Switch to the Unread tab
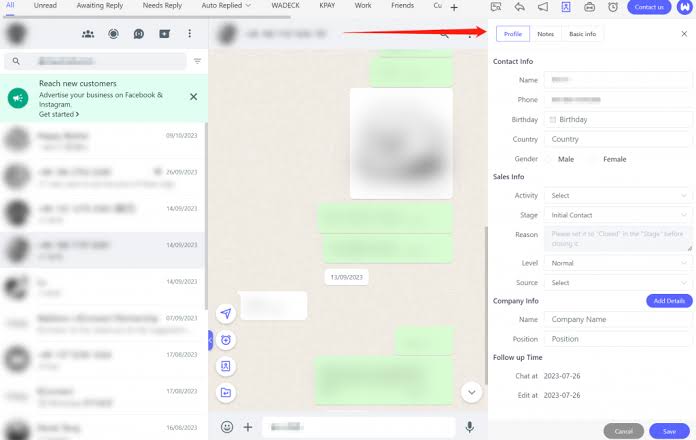Viewport: 696px width, 440px height. click(x=45, y=6)
